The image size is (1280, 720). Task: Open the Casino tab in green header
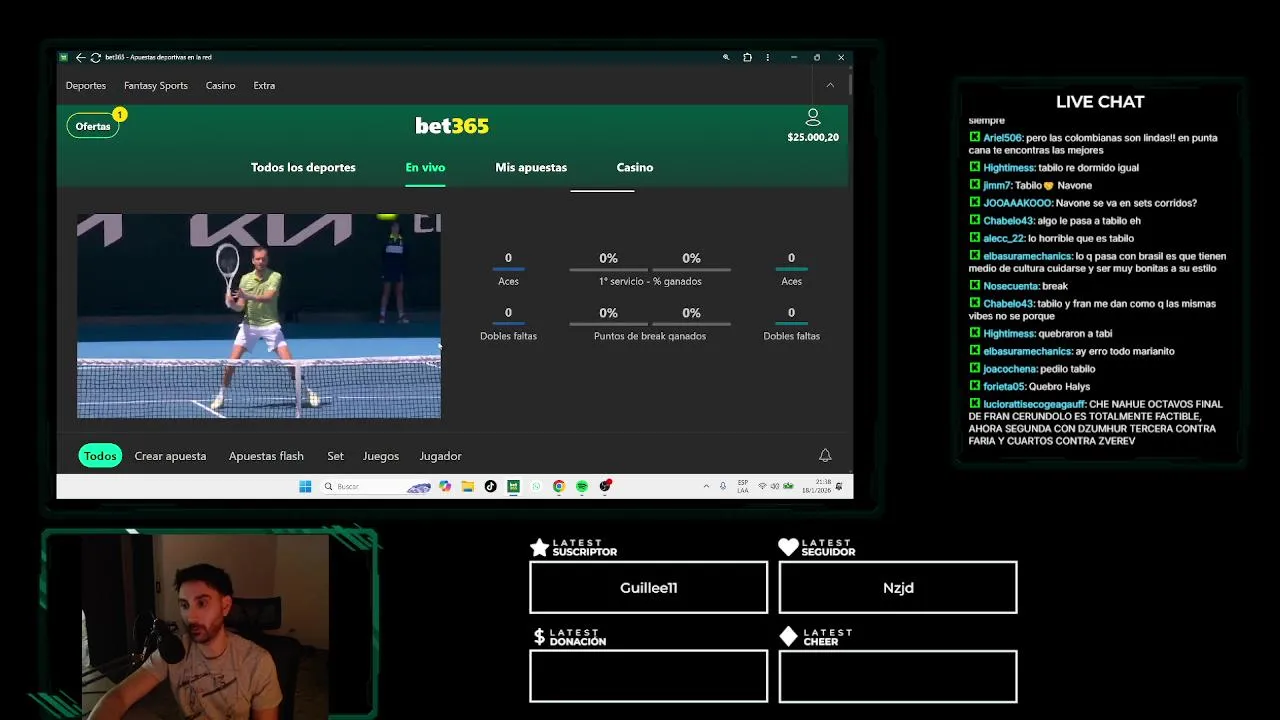click(635, 167)
